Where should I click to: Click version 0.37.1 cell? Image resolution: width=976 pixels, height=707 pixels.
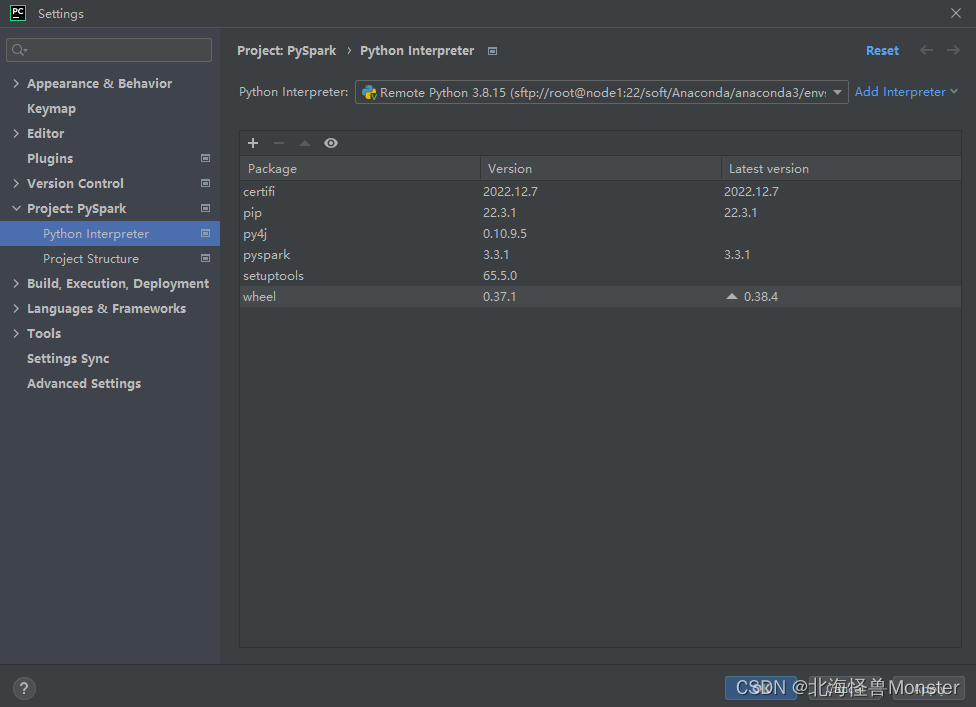(x=499, y=297)
